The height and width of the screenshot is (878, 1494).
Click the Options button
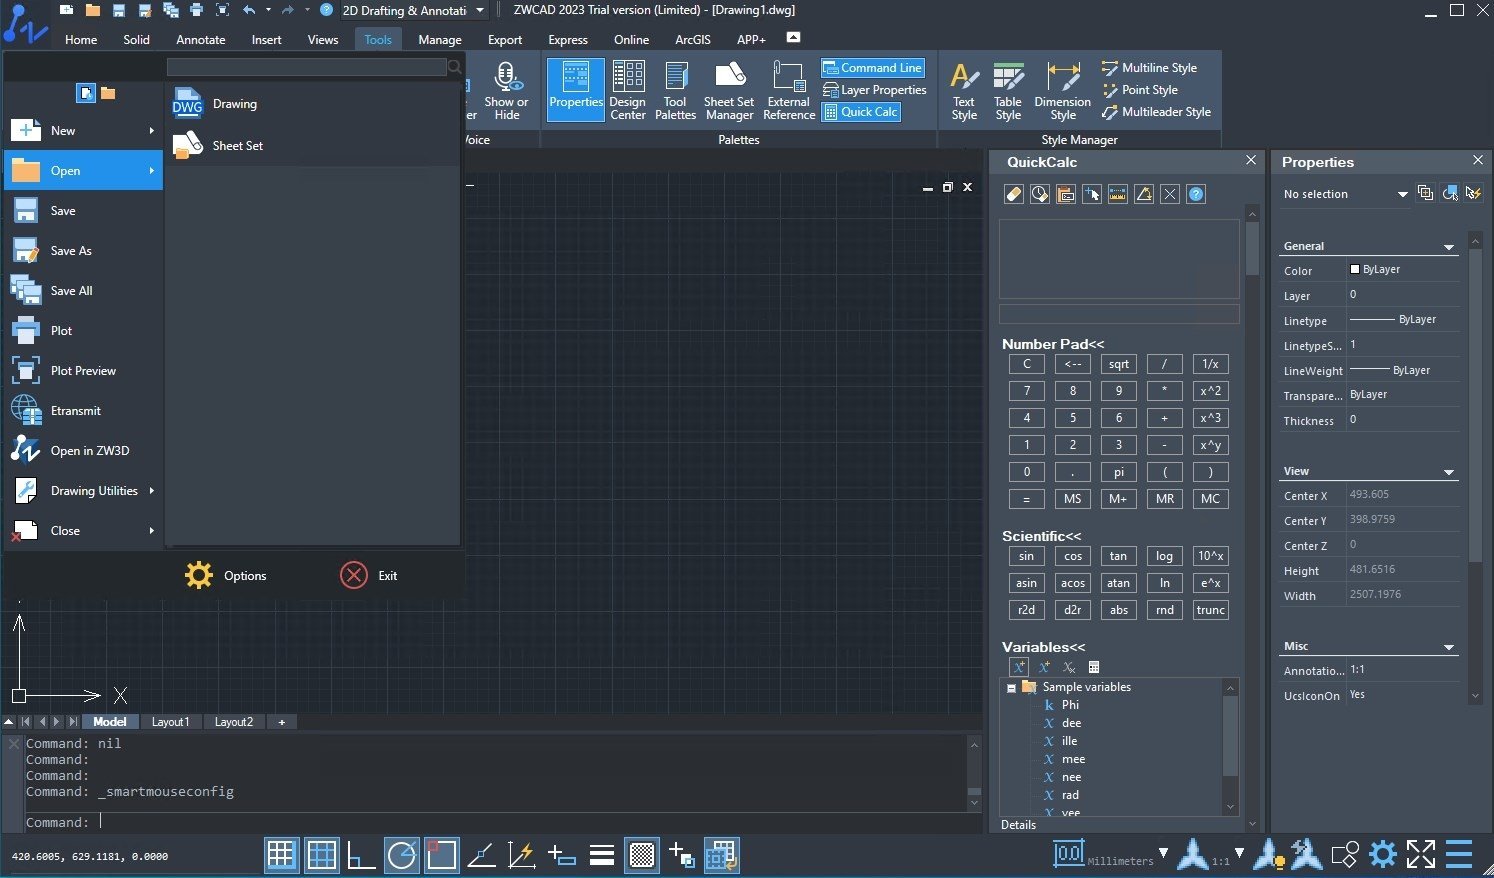coord(226,575)
